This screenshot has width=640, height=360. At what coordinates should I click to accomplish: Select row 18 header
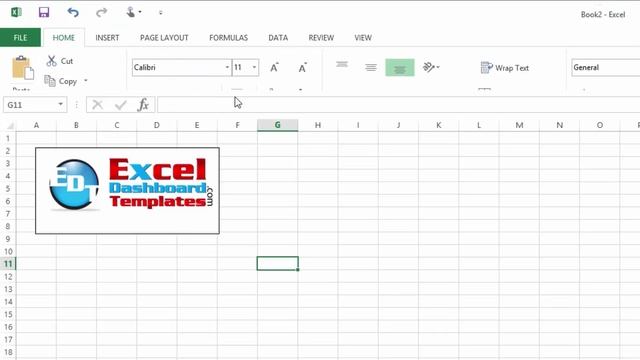pos(8,352)
